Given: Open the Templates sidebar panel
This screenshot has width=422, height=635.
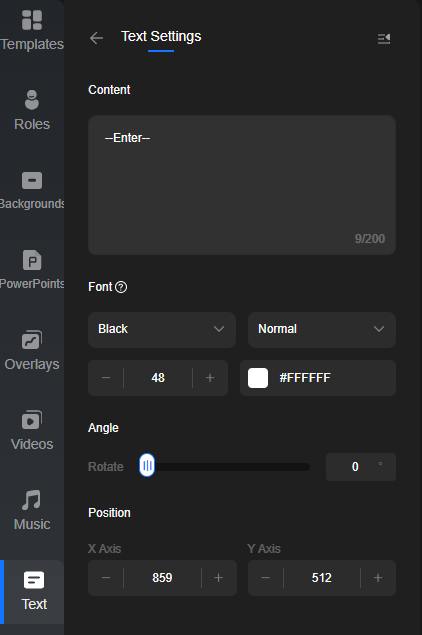Looking at the screenshot, I should tap(32, 31).
